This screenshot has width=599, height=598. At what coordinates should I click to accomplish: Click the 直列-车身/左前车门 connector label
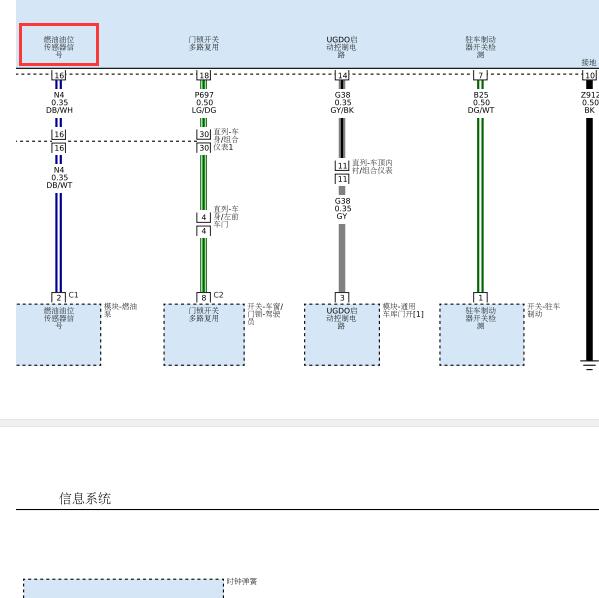click(226, 217)
